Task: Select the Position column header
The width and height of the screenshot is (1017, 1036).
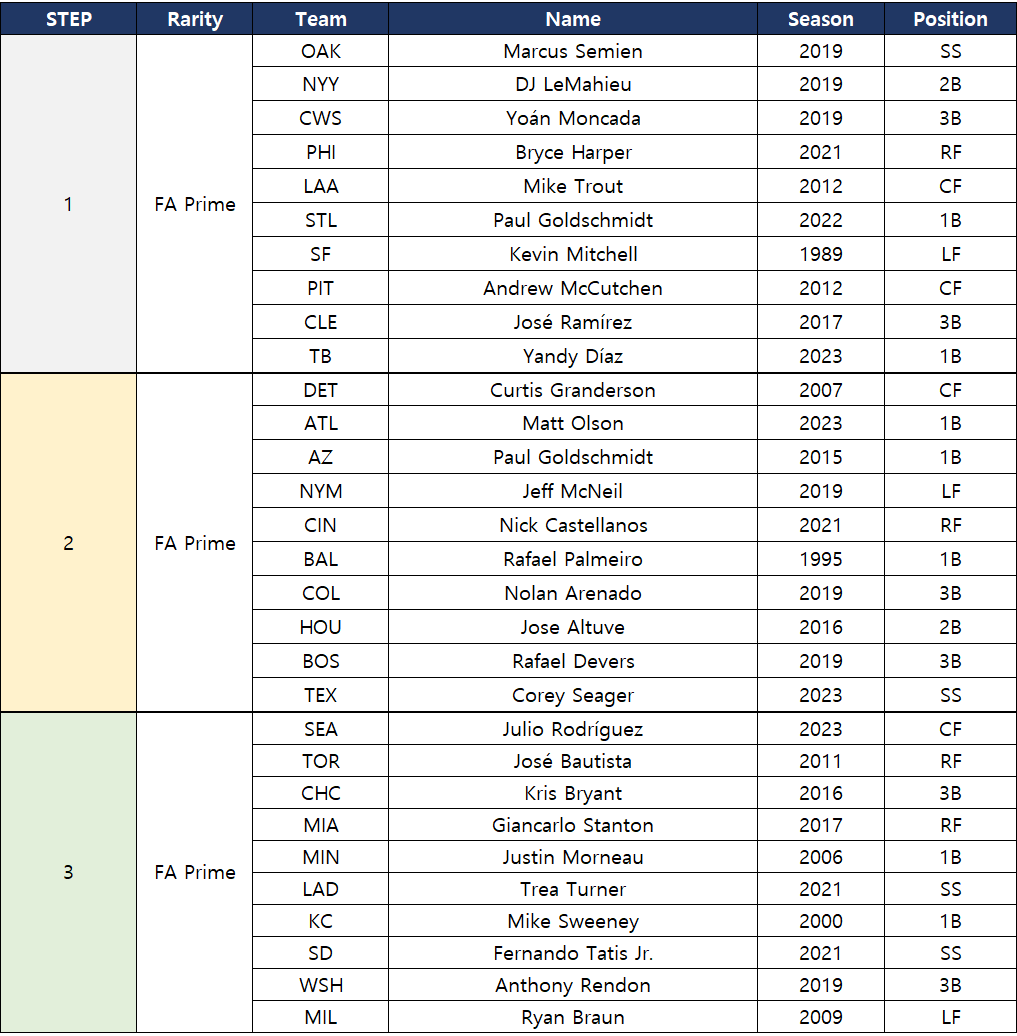Action: tap(950, 19)
